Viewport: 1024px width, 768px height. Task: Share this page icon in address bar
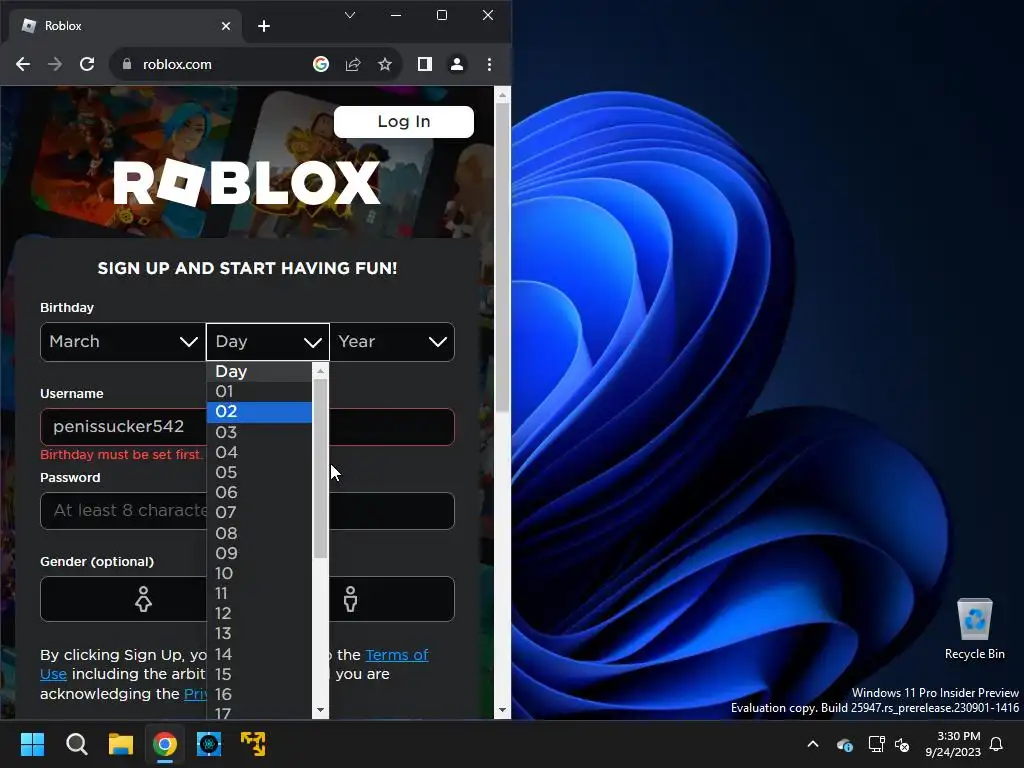[x=353, y=64]
